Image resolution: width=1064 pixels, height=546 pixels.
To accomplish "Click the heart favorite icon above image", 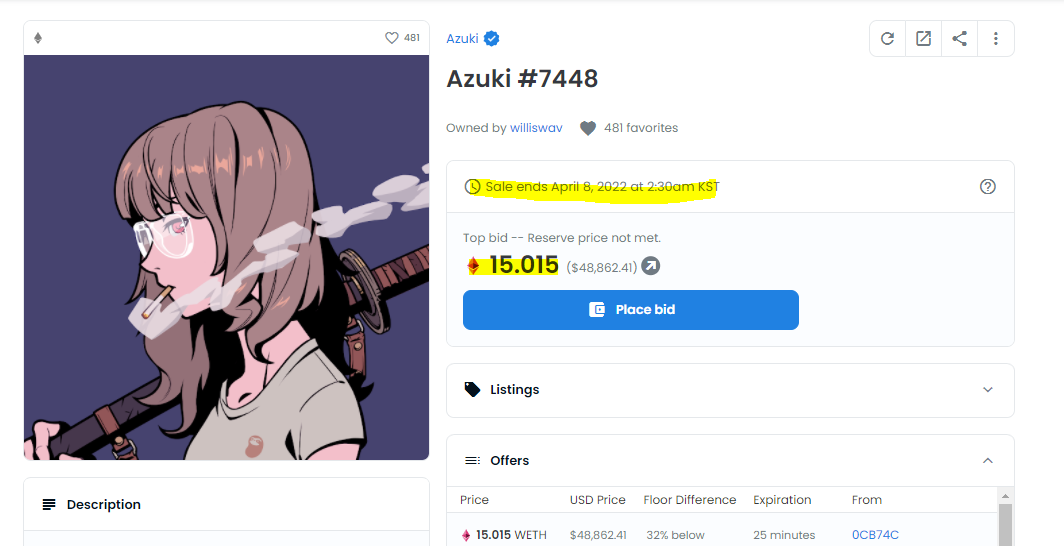I will pos(392,38).
